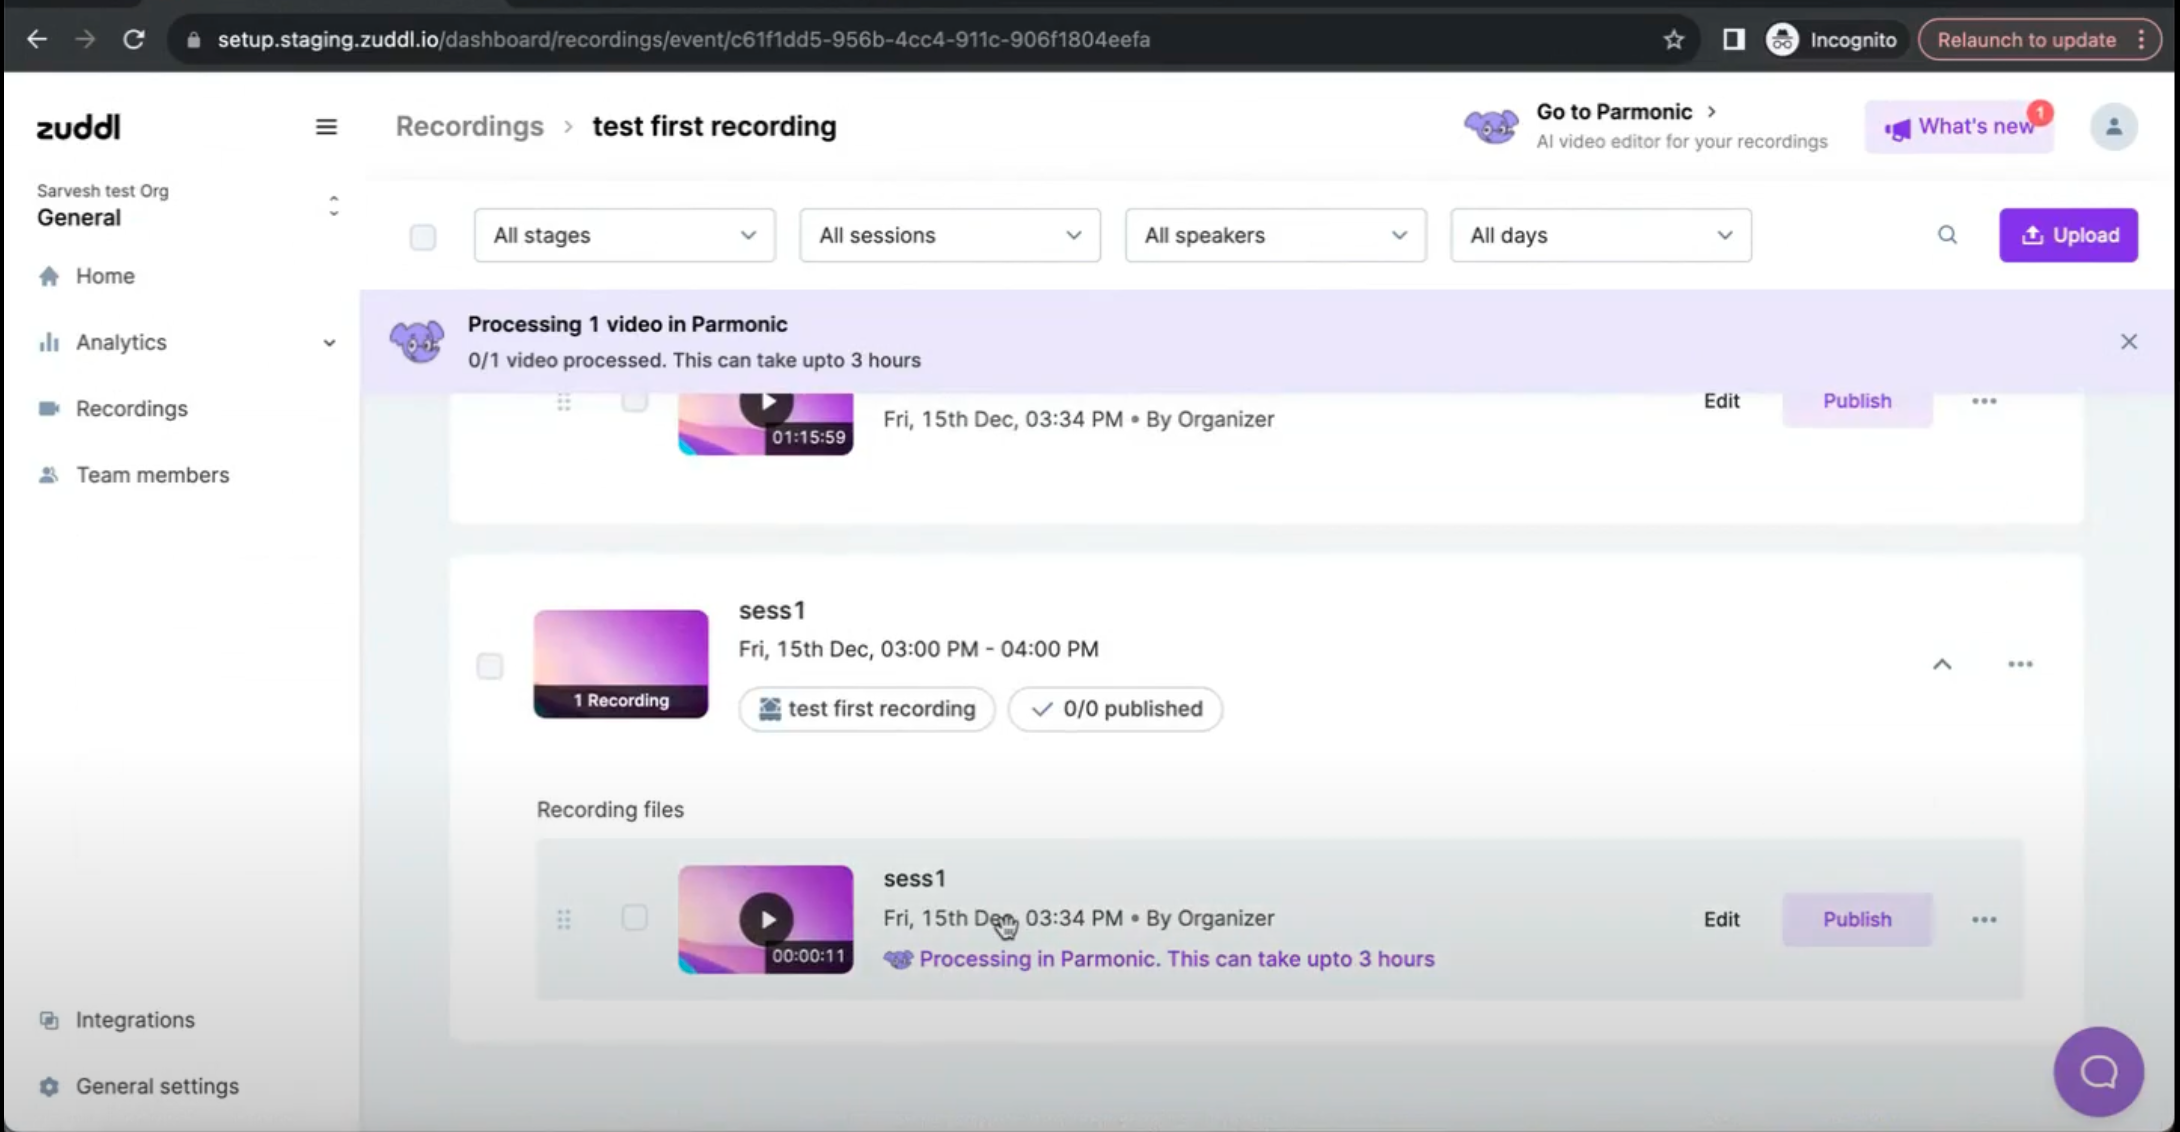Collapse the sess1 session with chevron
The image size is (2180, 1132).
tap(1941, 665)
